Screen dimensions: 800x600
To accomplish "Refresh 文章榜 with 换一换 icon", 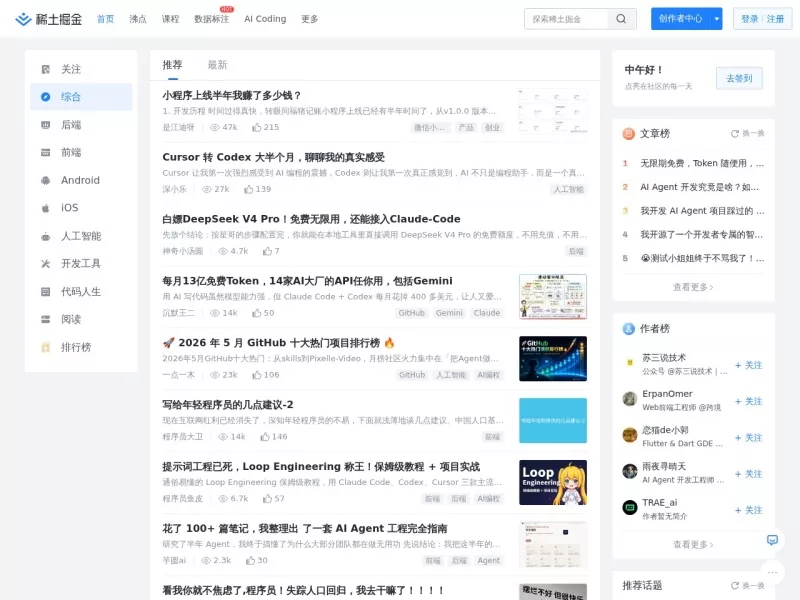I will click(735, 134).
